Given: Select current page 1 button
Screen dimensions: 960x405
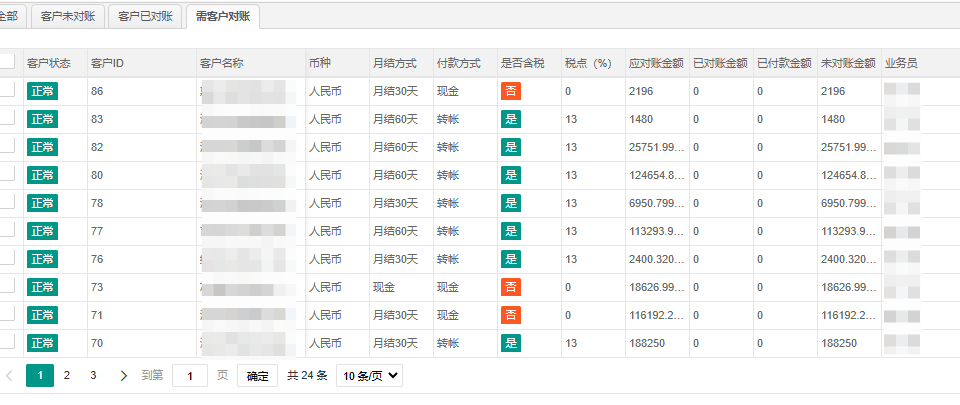Looking at the screenshot, I should 40,376.
